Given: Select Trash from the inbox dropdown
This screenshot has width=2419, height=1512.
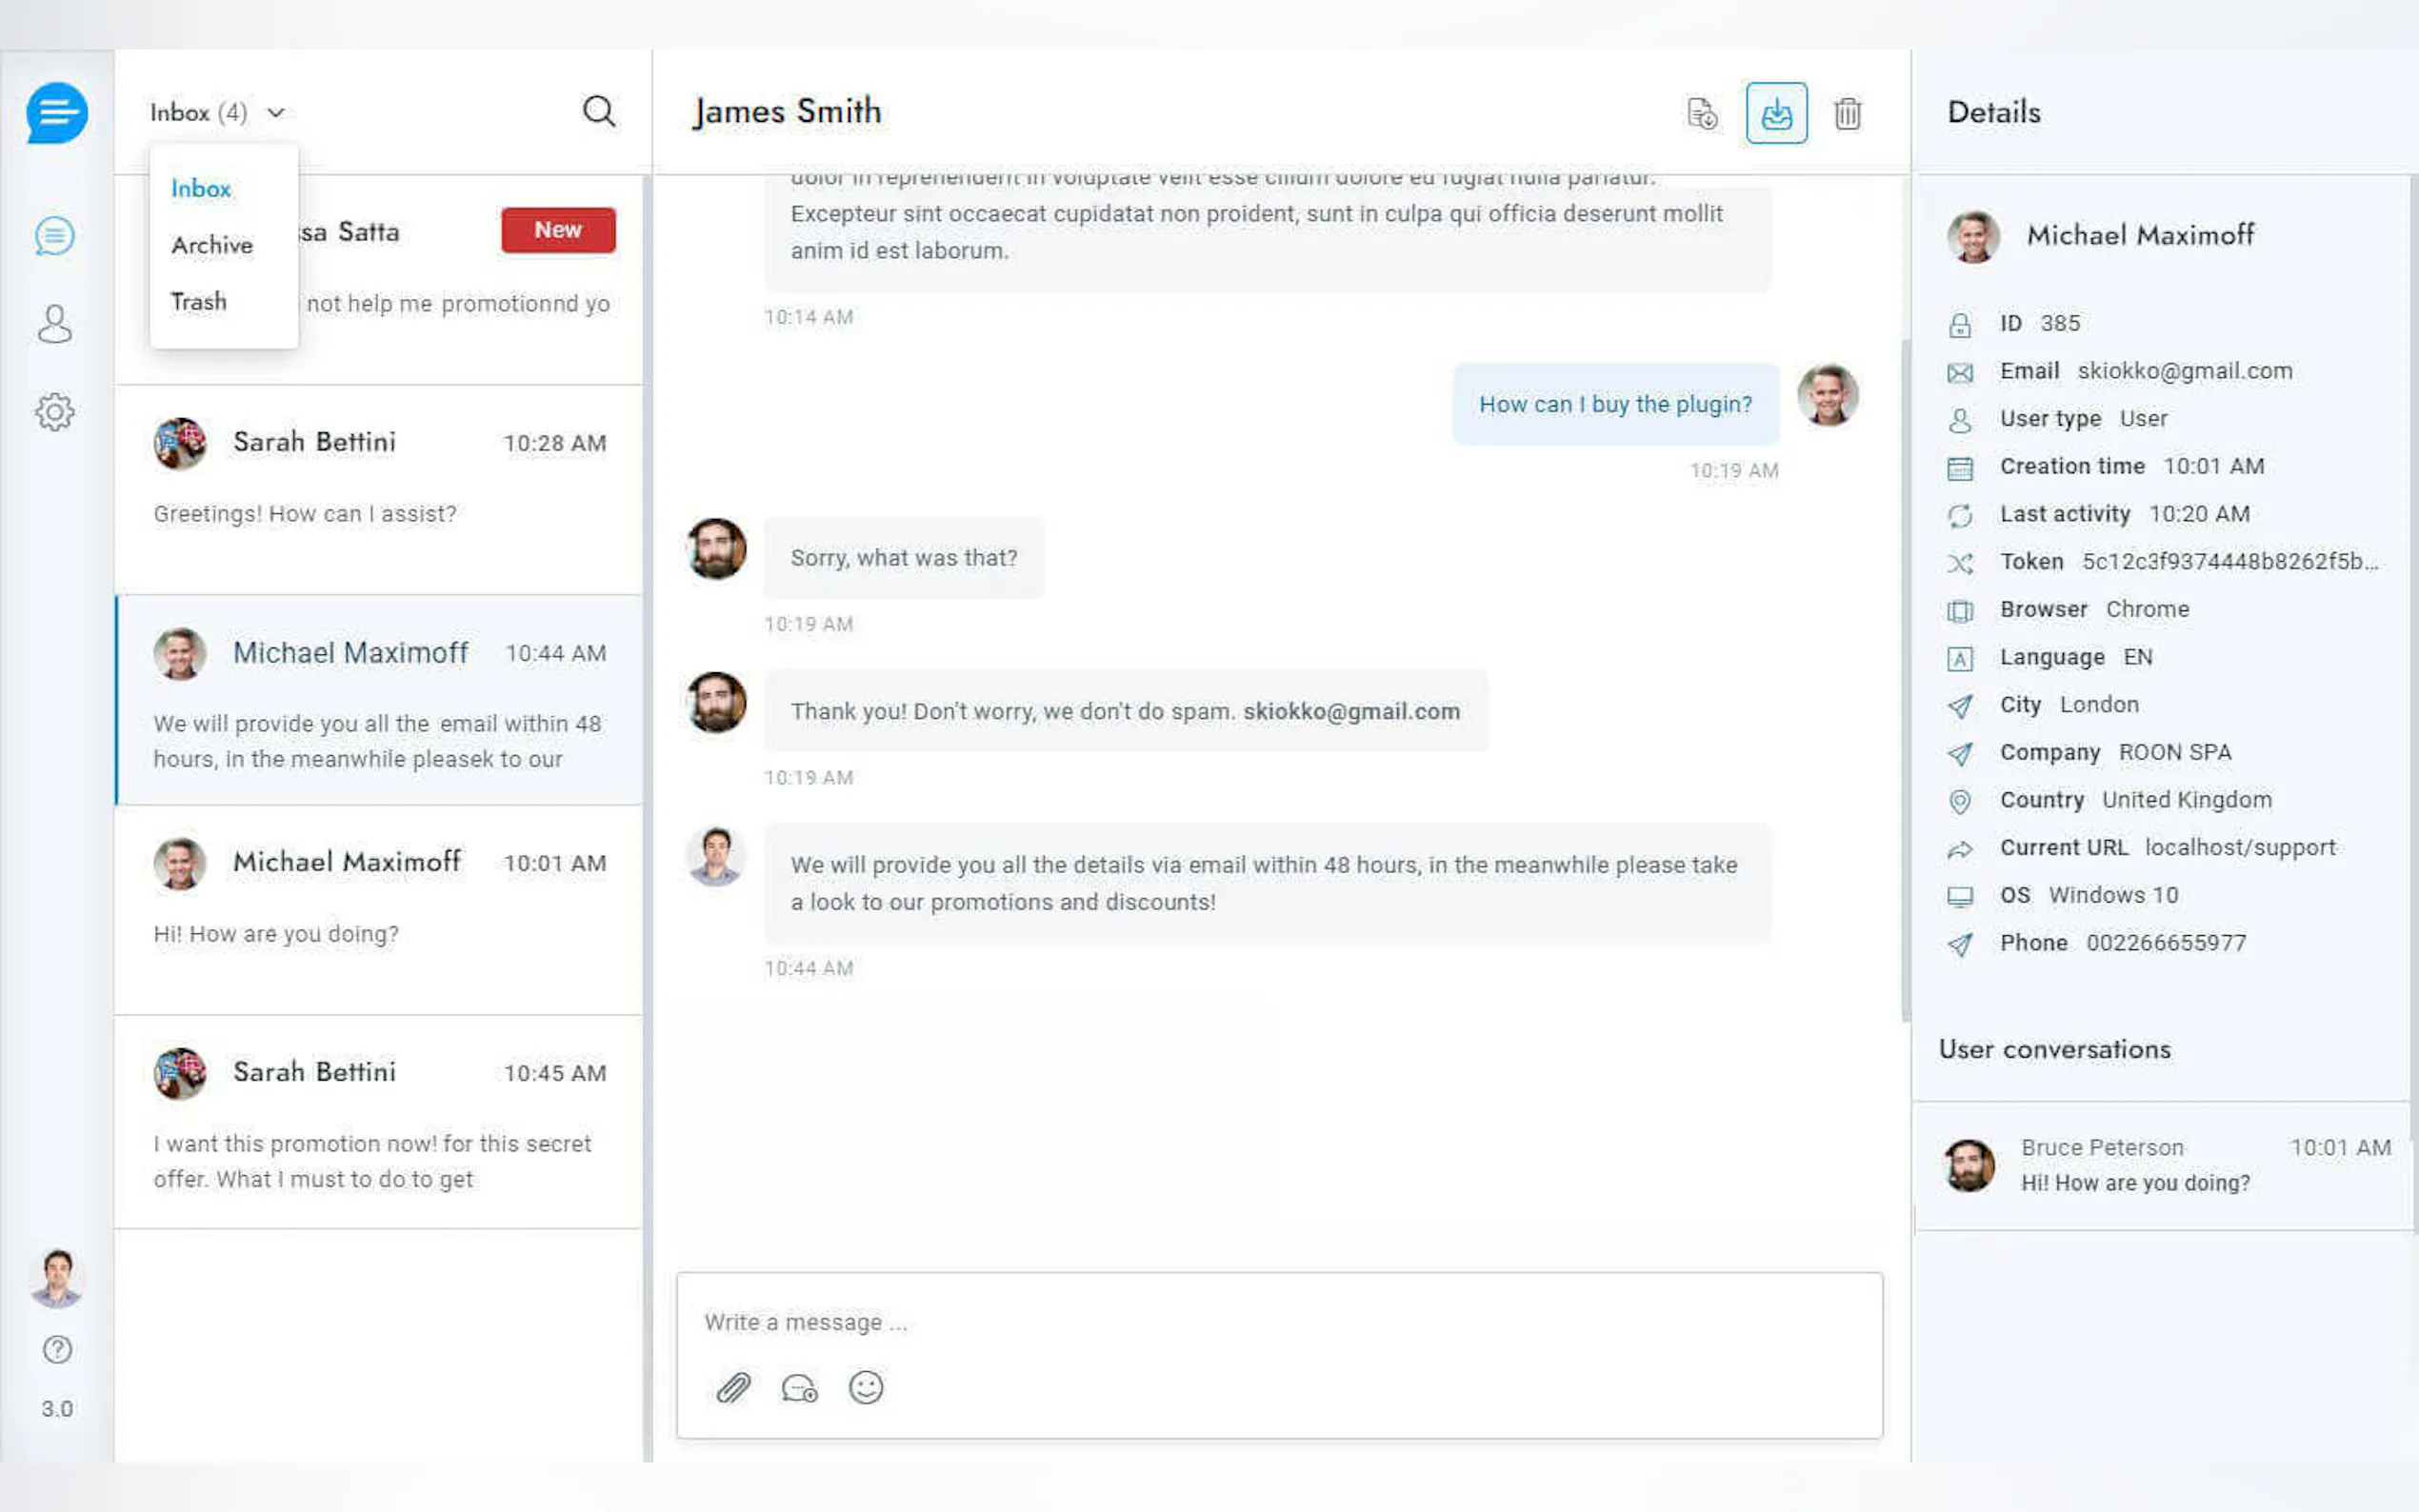Looking at the screenshot, I should pos(199,301).
